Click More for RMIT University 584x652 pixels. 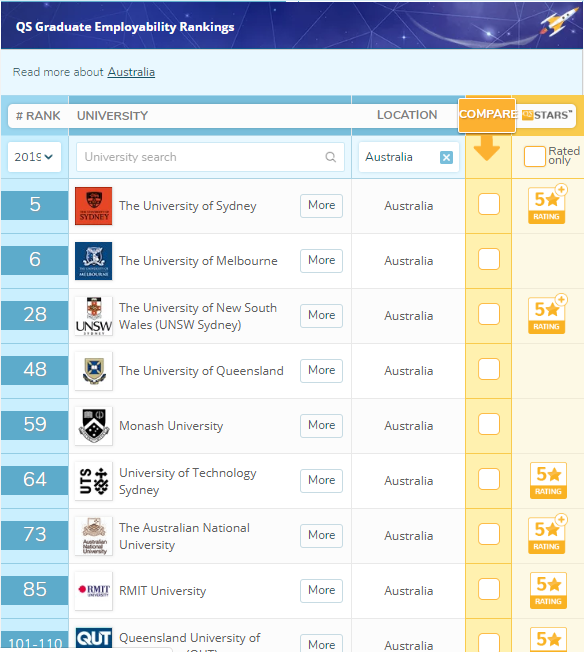[322, 590]
